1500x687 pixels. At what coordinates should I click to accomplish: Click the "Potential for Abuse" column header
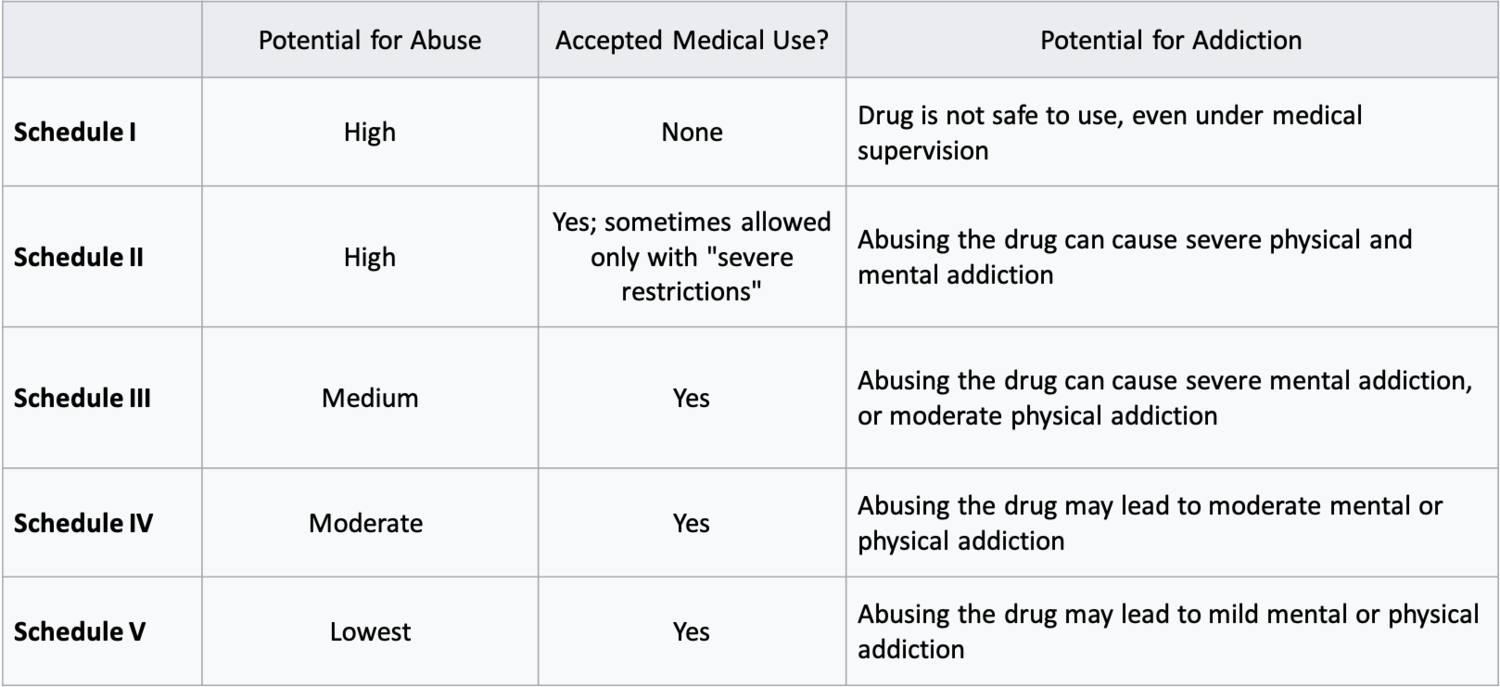pos(370,41)
